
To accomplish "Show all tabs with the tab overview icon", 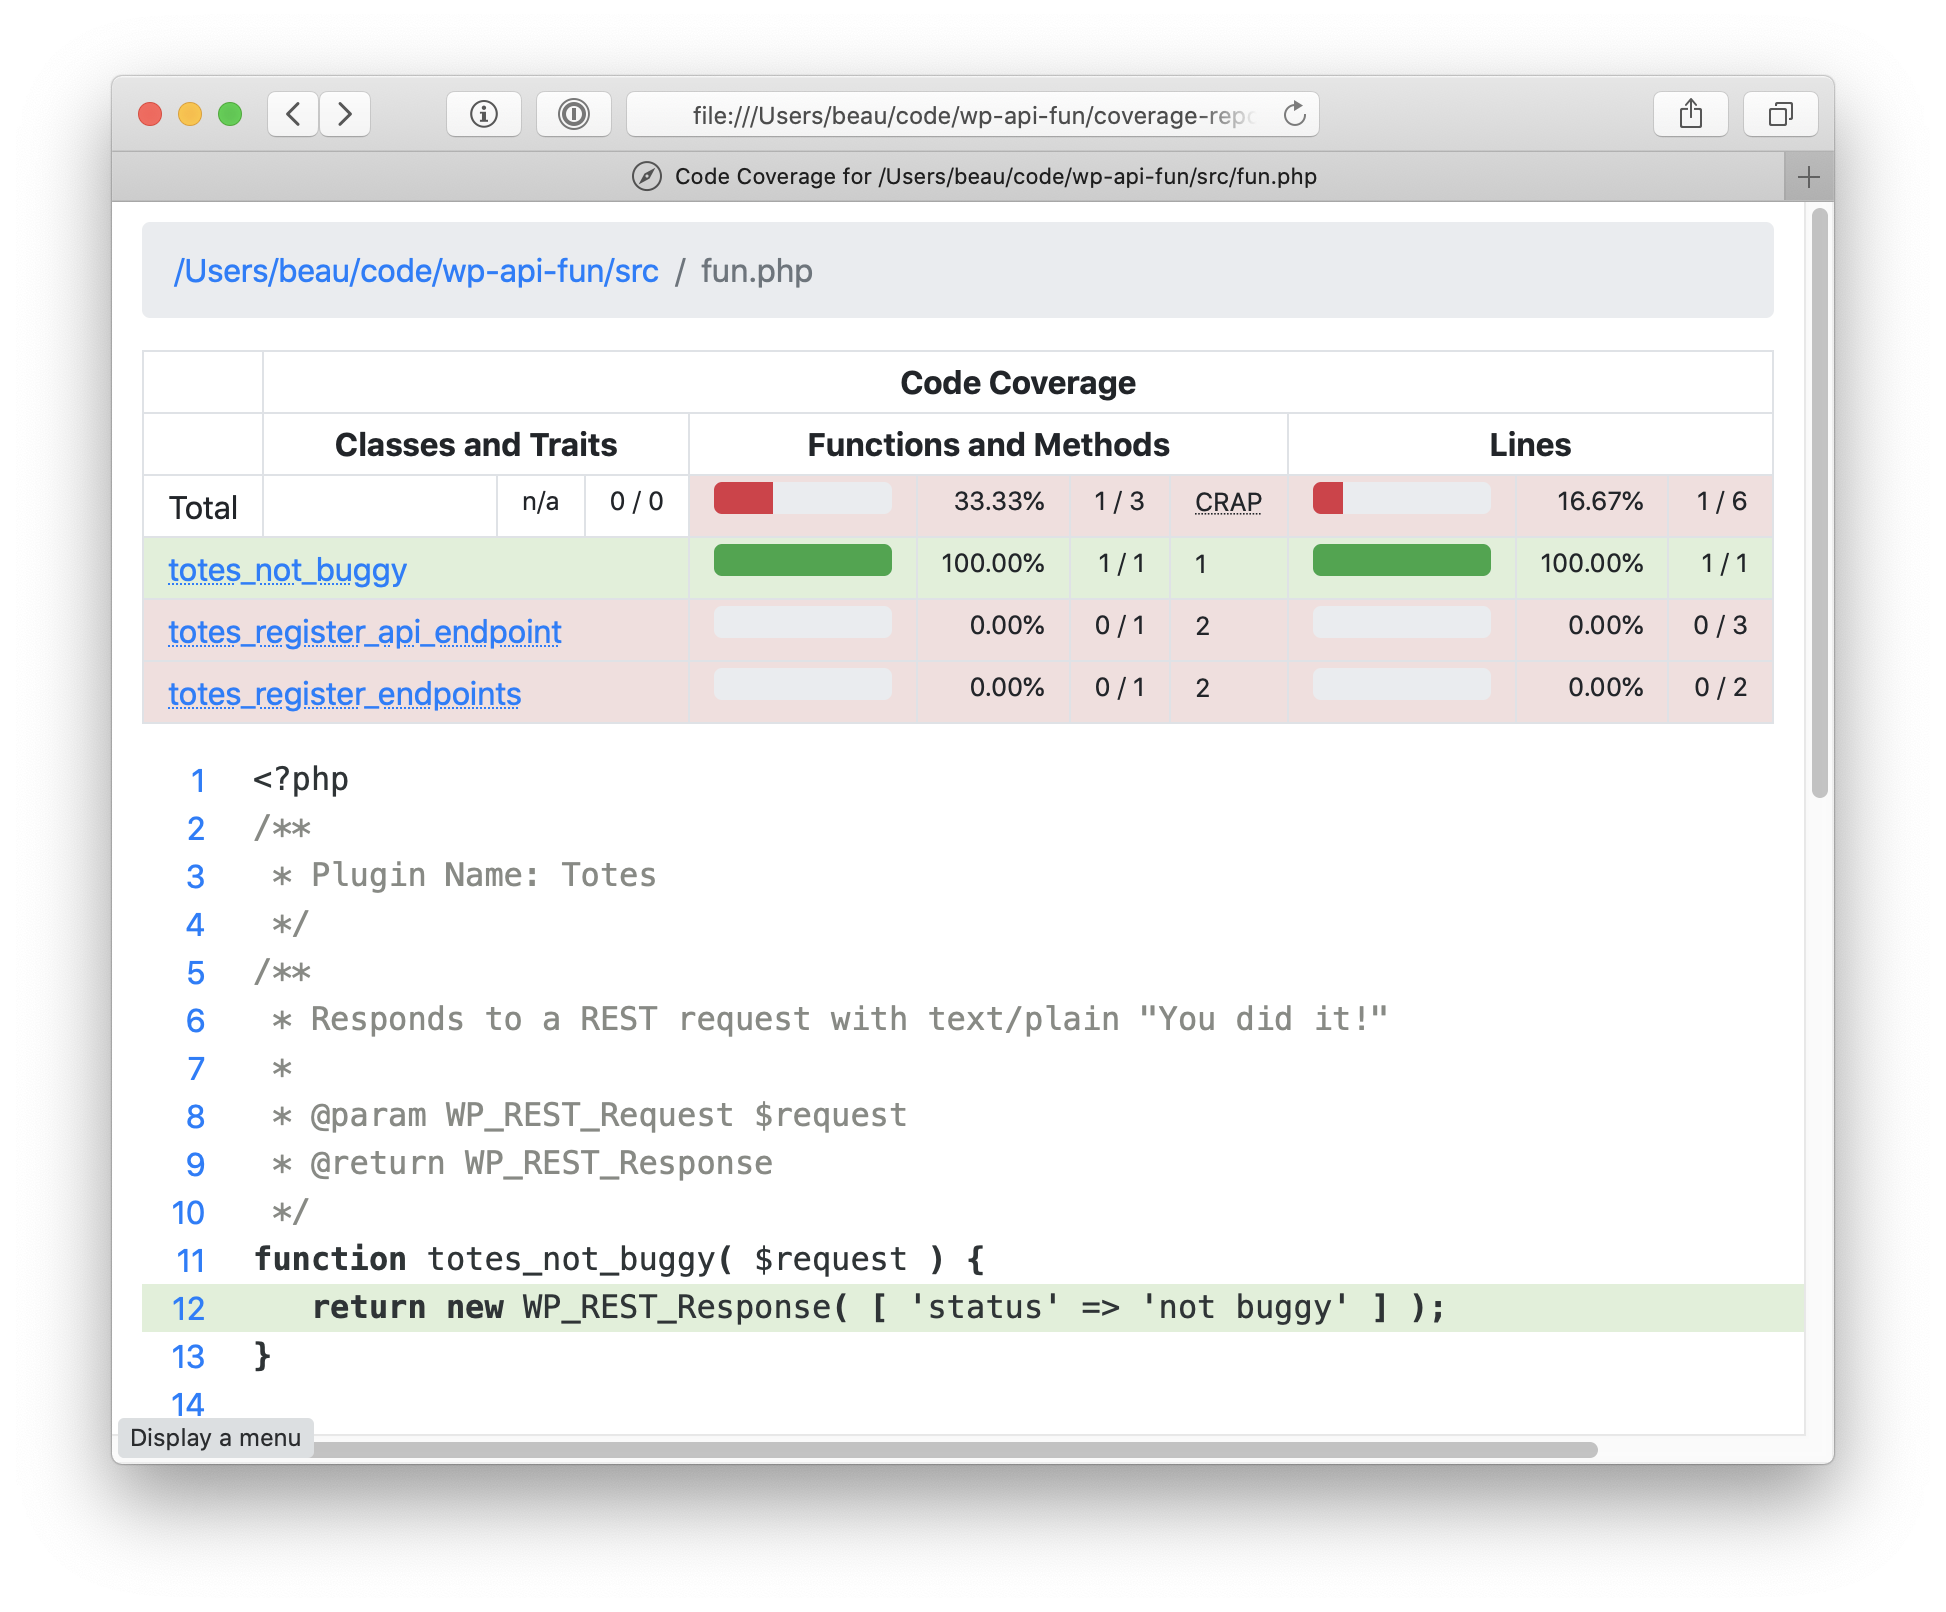I will point(1780,113).
